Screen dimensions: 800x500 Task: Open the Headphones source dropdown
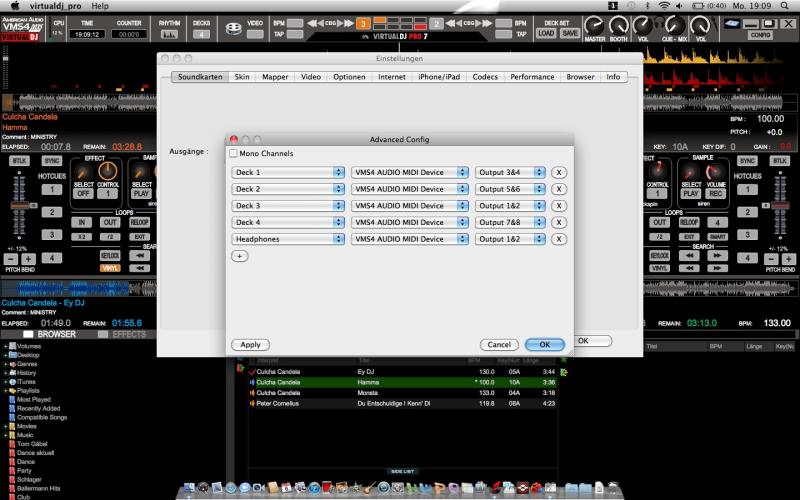pyautogui.click(x=288, y=239)
